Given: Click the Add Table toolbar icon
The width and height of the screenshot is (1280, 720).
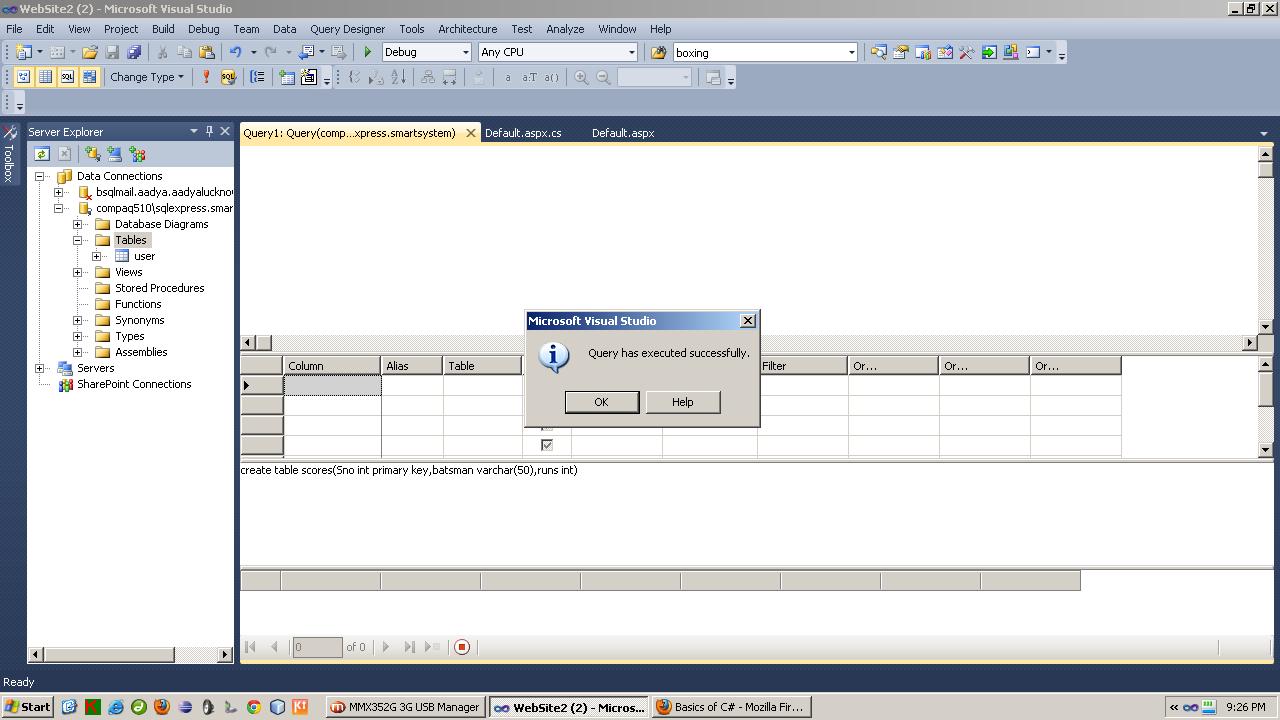Looking at the screenshot, I should [287, 77].
